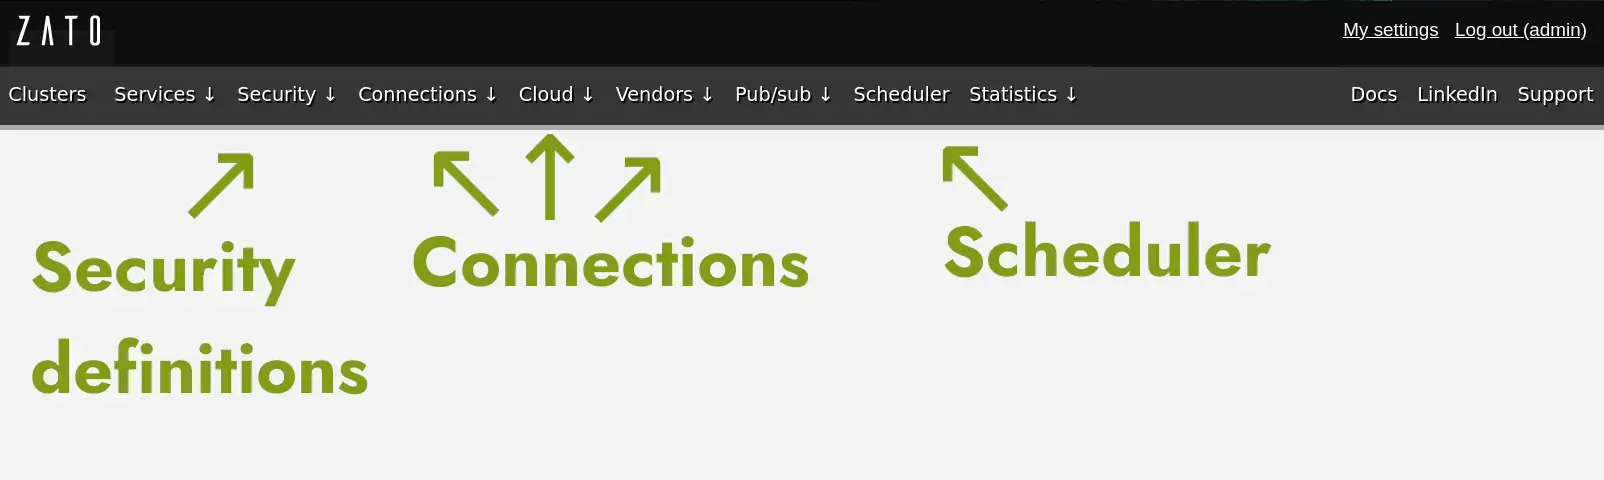Expand the Services dropdown menu
The width and height of the screenshot is (1604, 480).
click(x=164, y=95)
